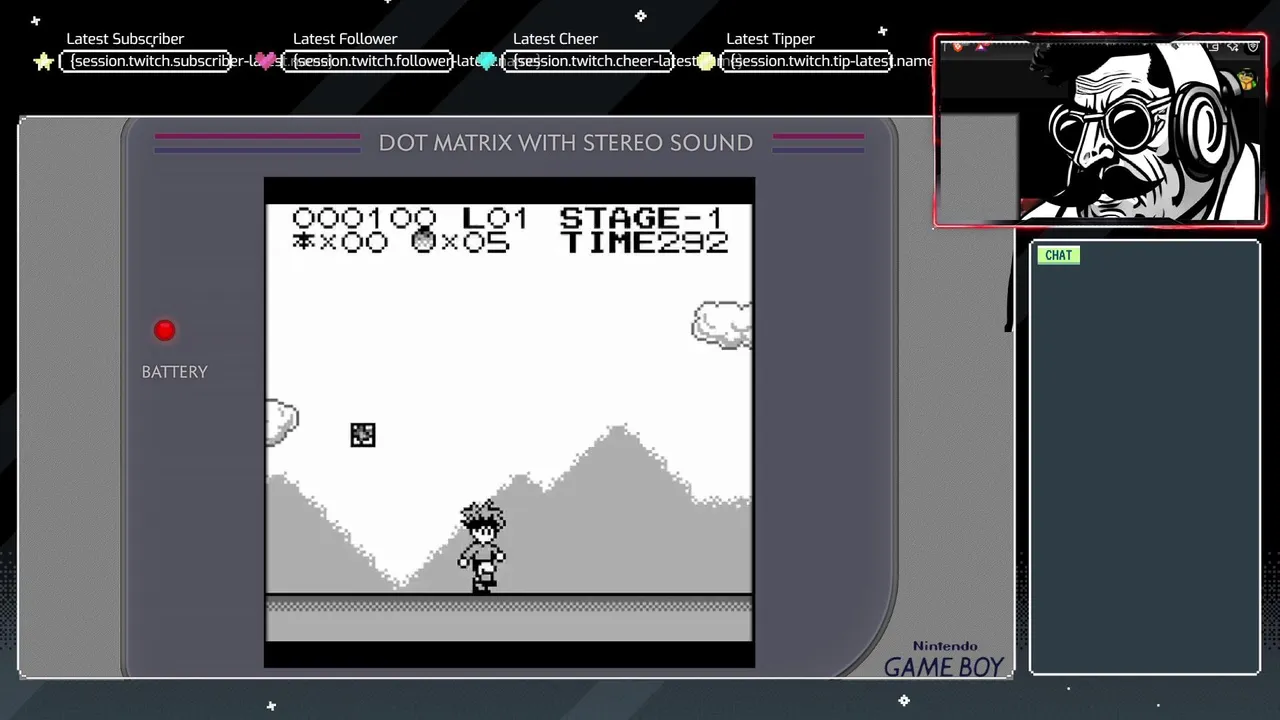
Task: Click the VPN shield icon in webcam
Action: pos(1253,46)
